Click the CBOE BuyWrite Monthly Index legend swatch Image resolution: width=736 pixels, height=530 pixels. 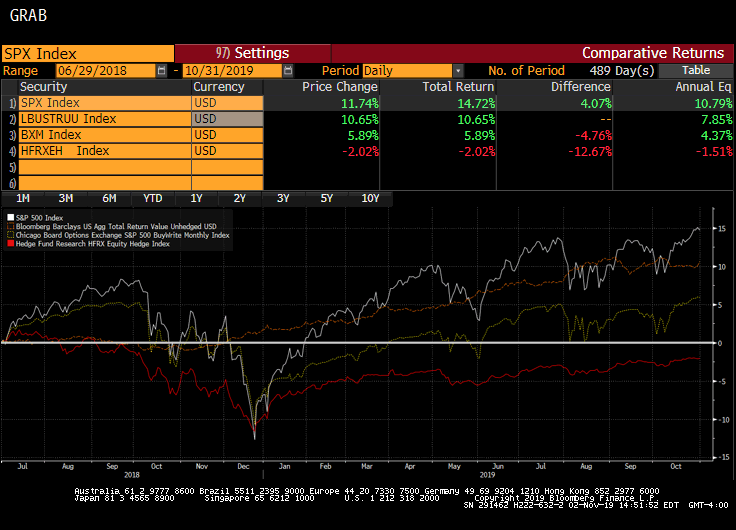(x=11, y=235)
